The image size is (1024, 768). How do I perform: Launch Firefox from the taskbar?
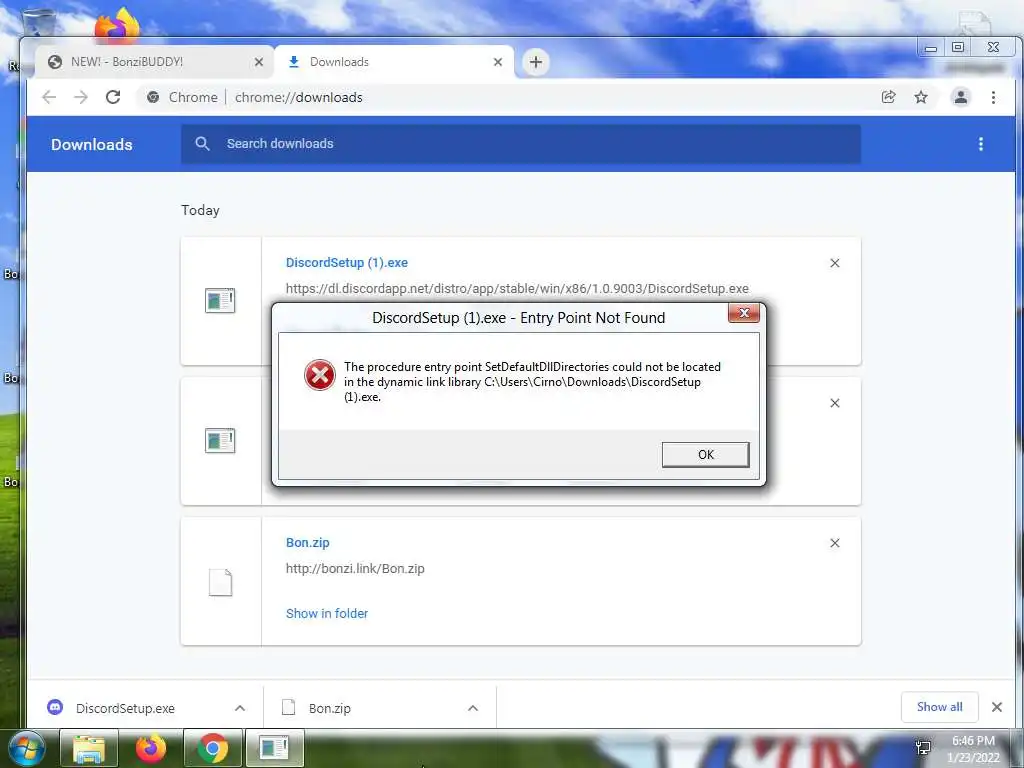click(x=151, y=748)
